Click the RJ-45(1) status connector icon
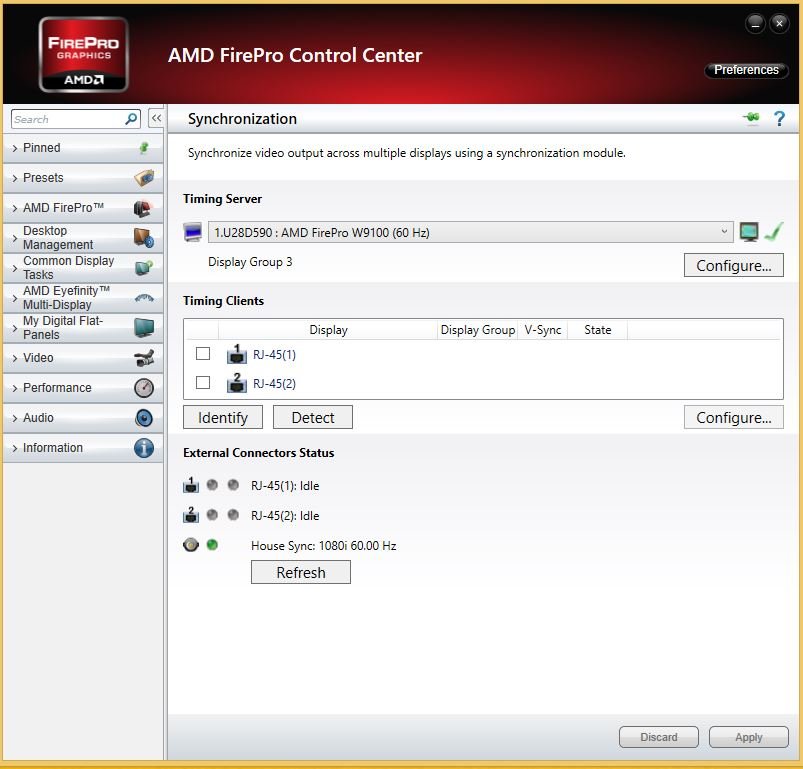 pyautogui.click(x=191, y=484)
